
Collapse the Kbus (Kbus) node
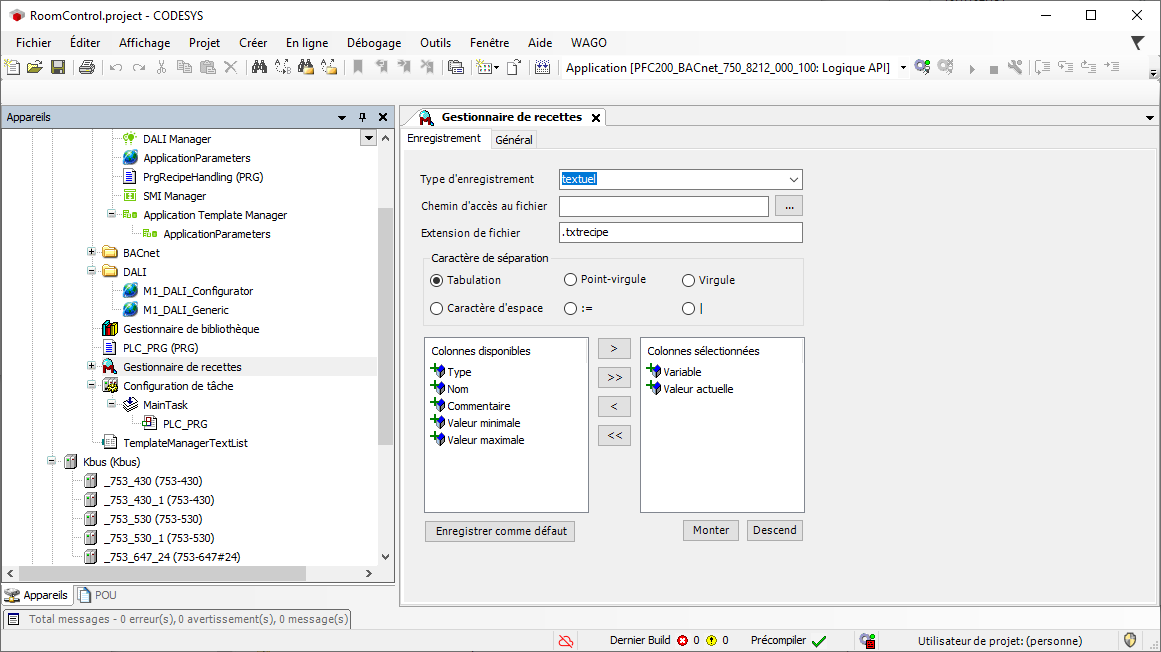click(x=52, y=461)
